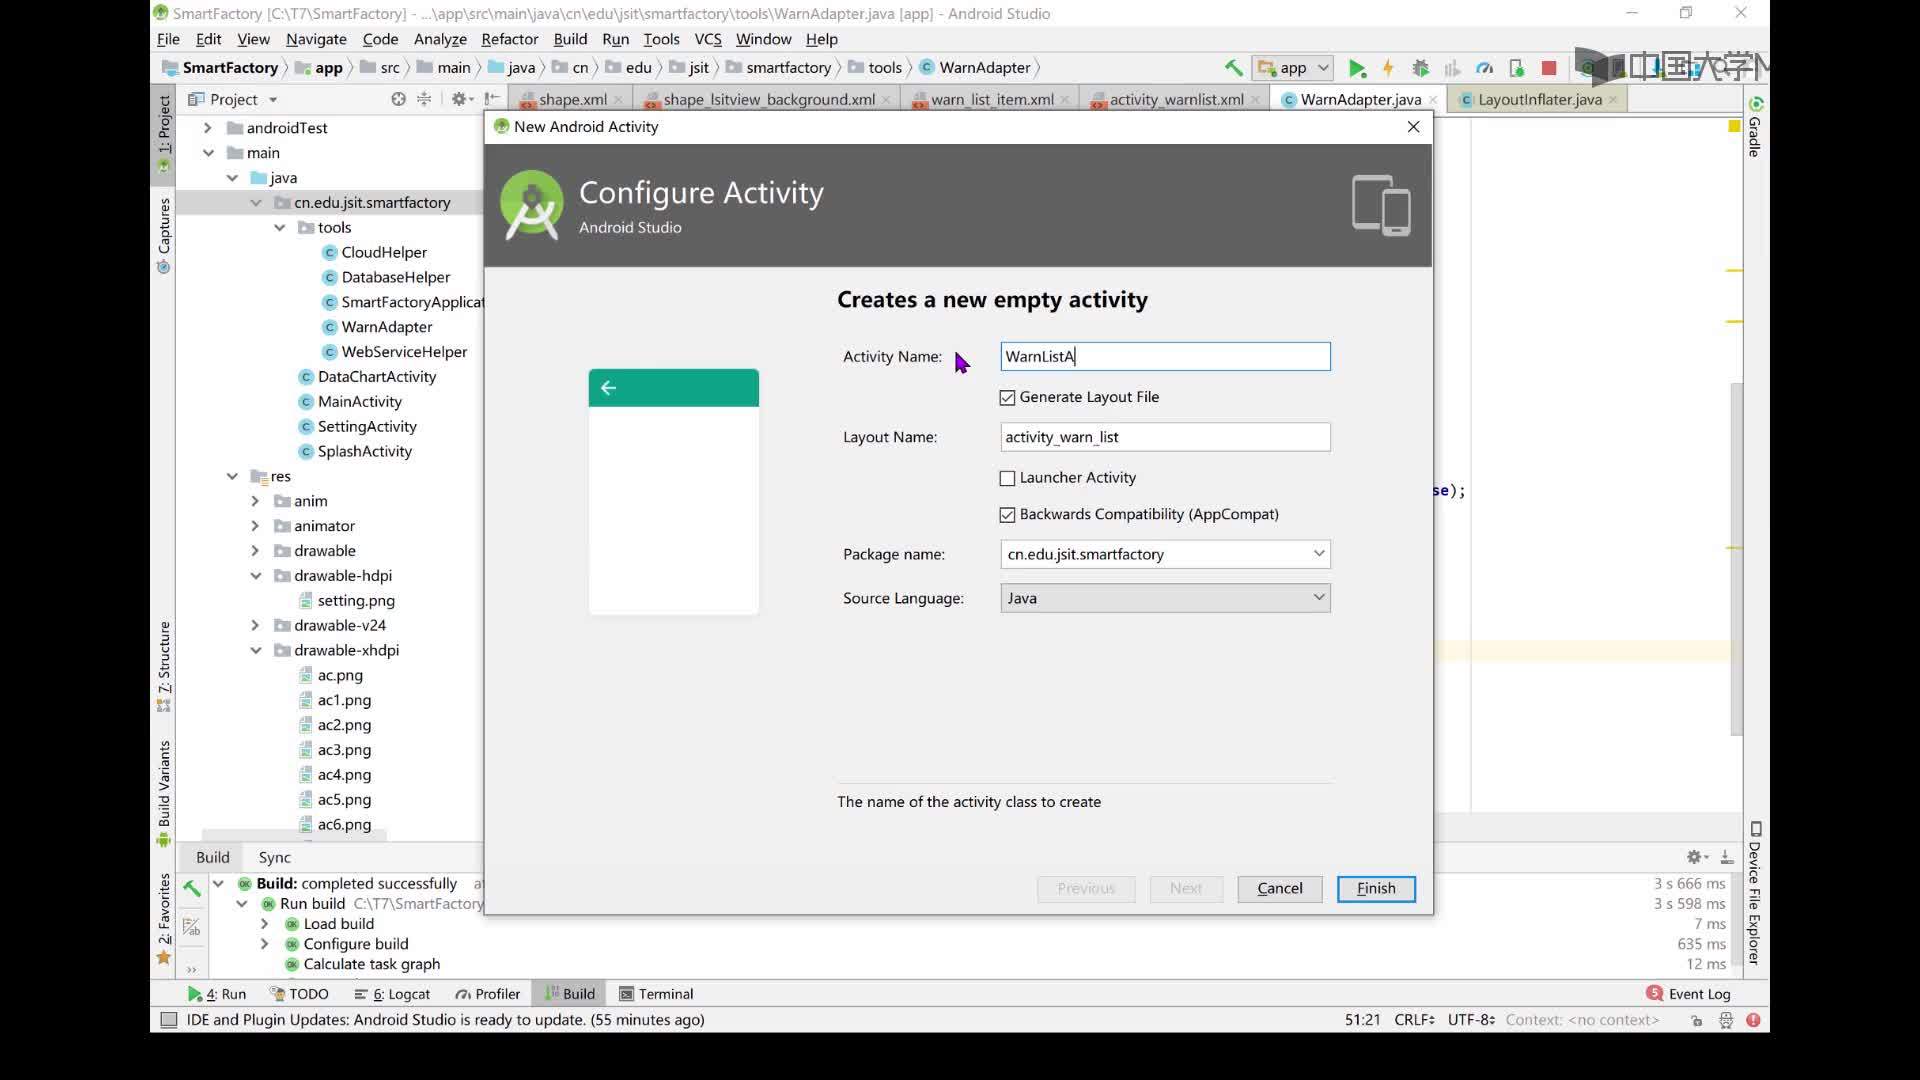The image size is (1920, 1080).
Task: Click the tool windows toggle in status bar
Action: pyautogui.click(x=169, y=1020)
